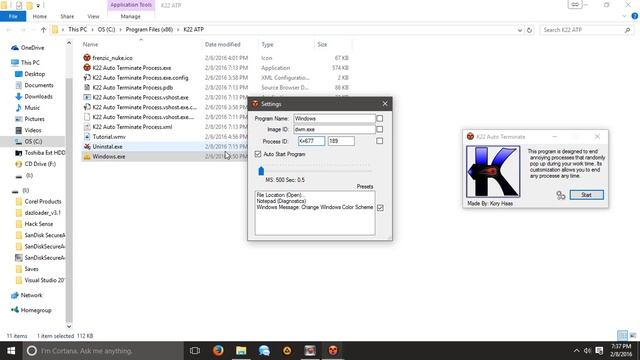This screenshot has width=640, height=360.
Task: Select the Windows.exe file icon
Action: pos(87,156)
